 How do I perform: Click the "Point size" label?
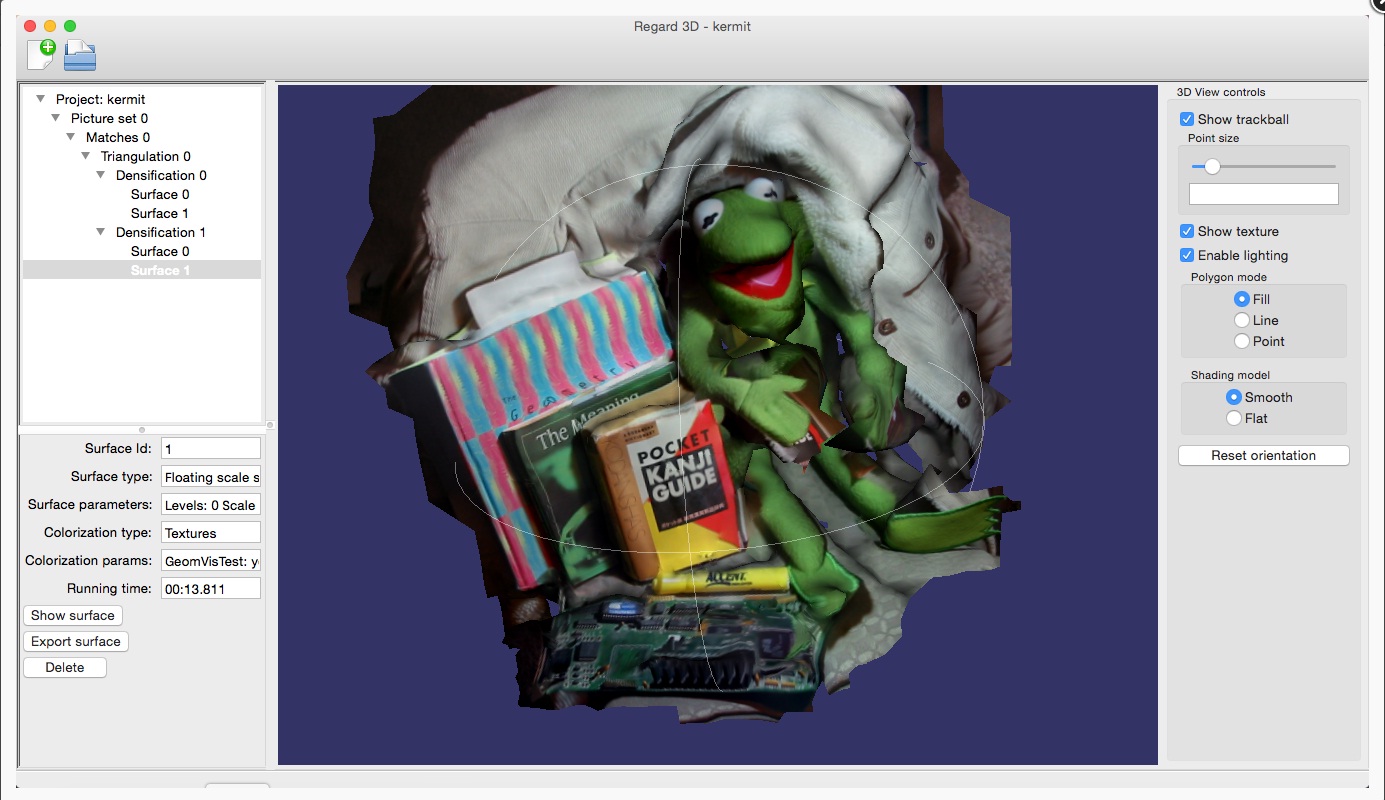1213,138
